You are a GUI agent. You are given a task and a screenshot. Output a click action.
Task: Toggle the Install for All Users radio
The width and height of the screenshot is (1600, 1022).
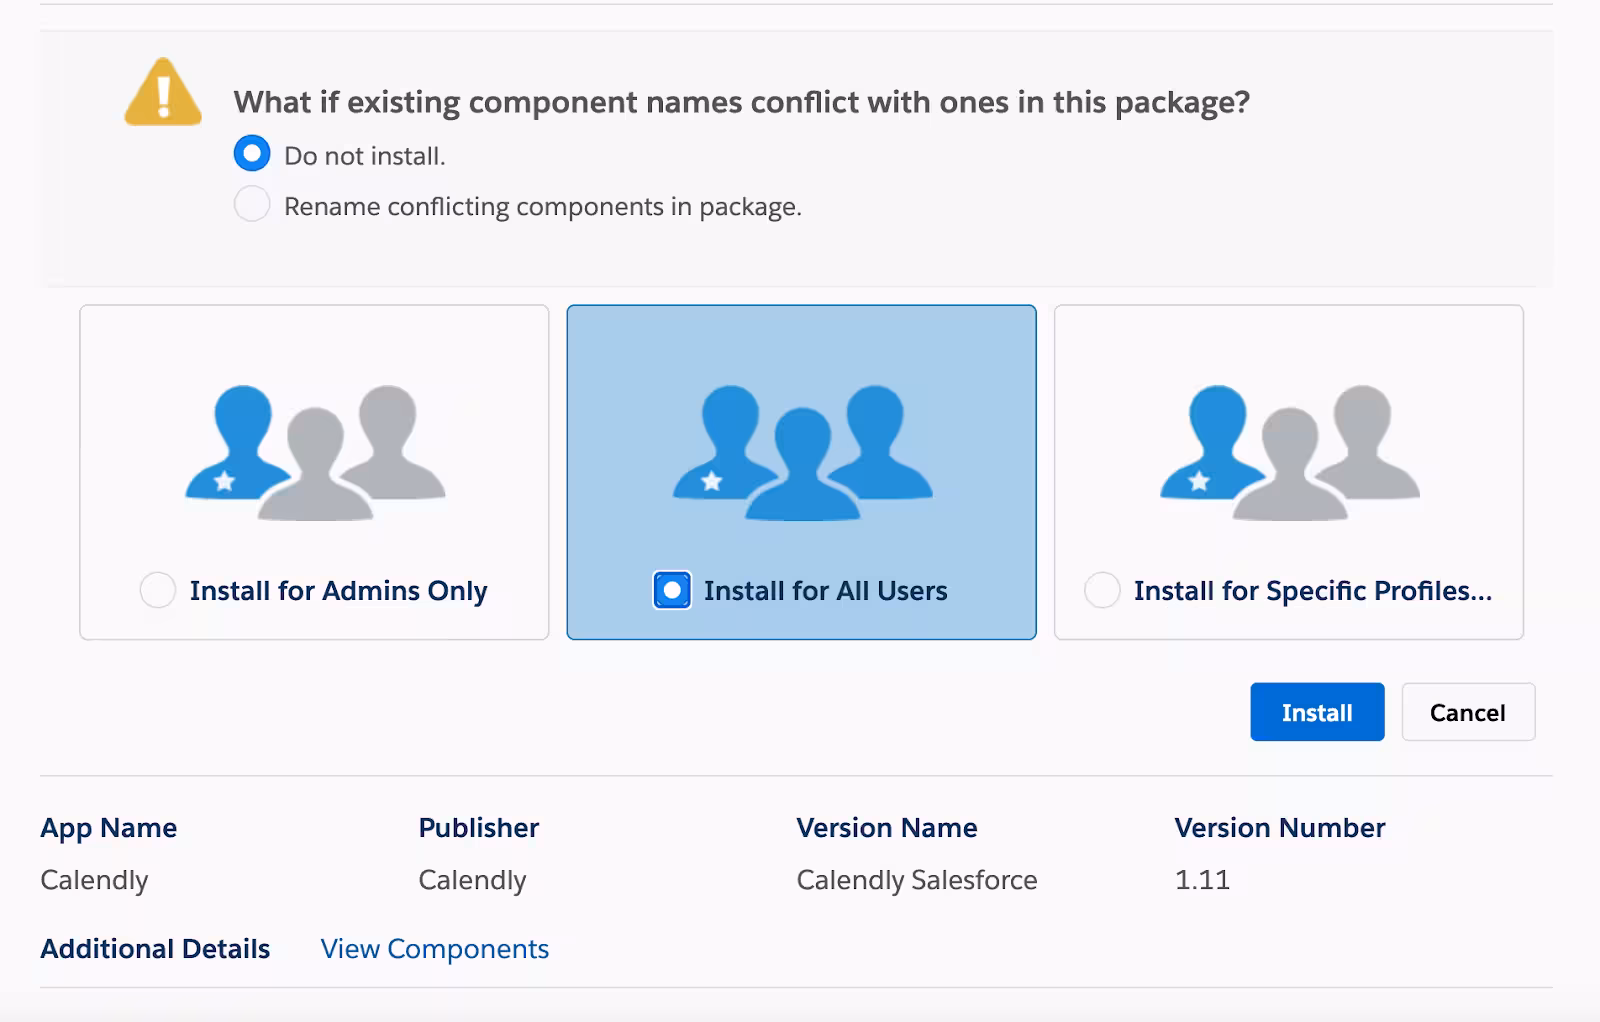tap(672, 590)
